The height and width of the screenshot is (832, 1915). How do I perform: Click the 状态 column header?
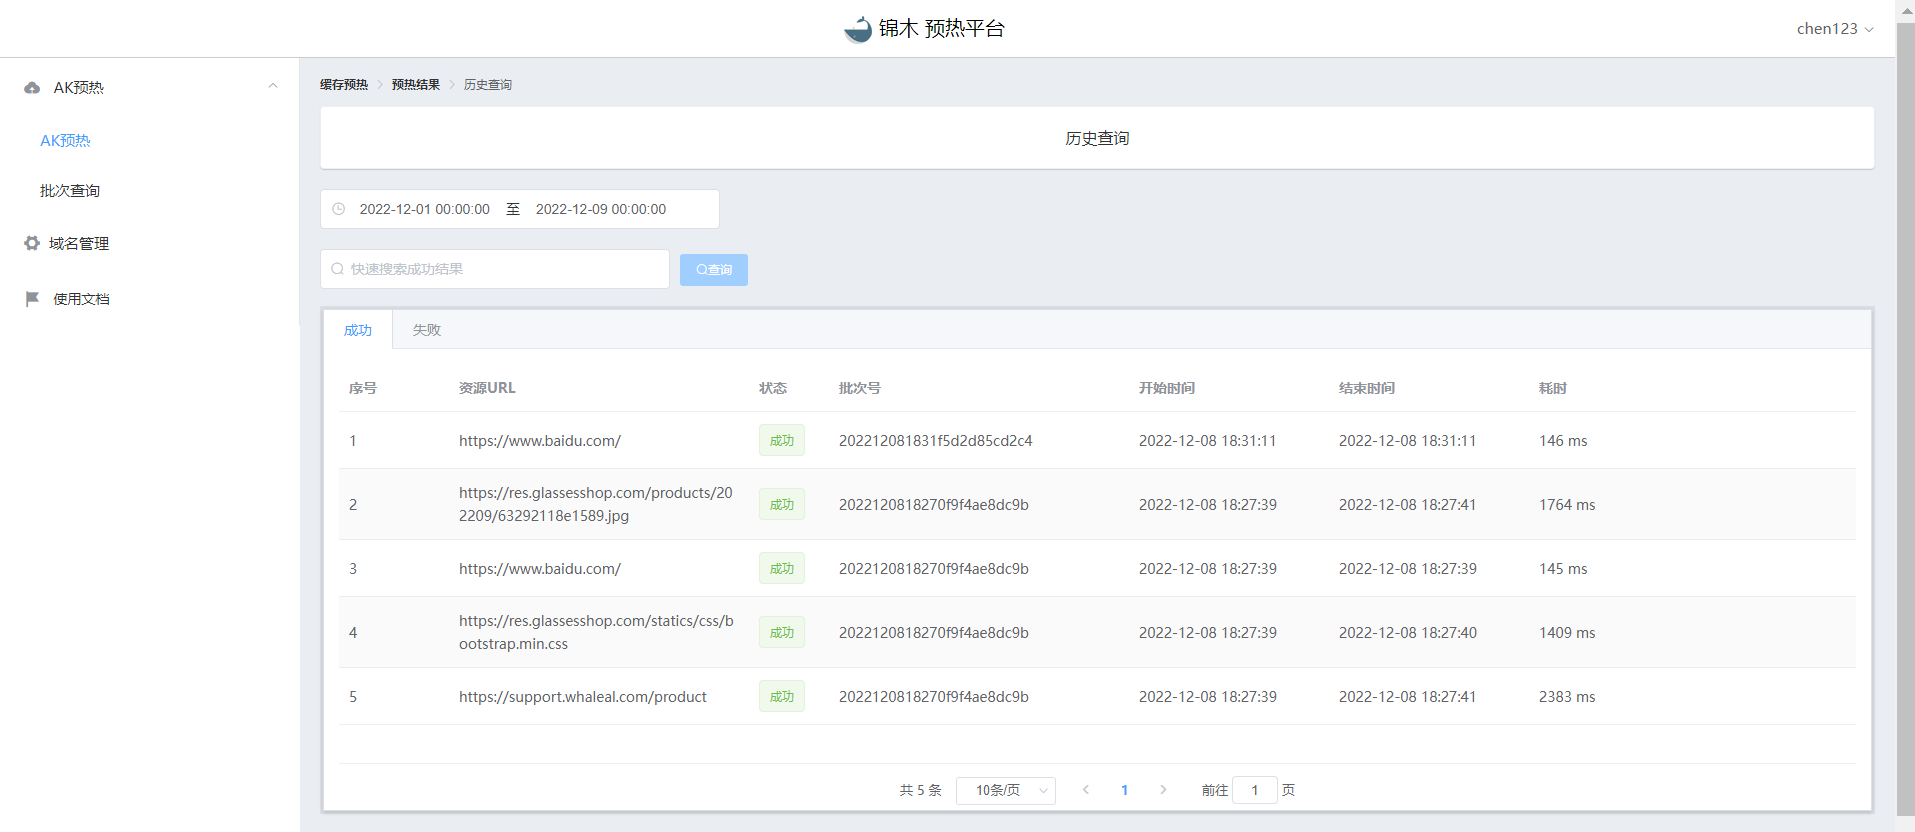(773, 388)
